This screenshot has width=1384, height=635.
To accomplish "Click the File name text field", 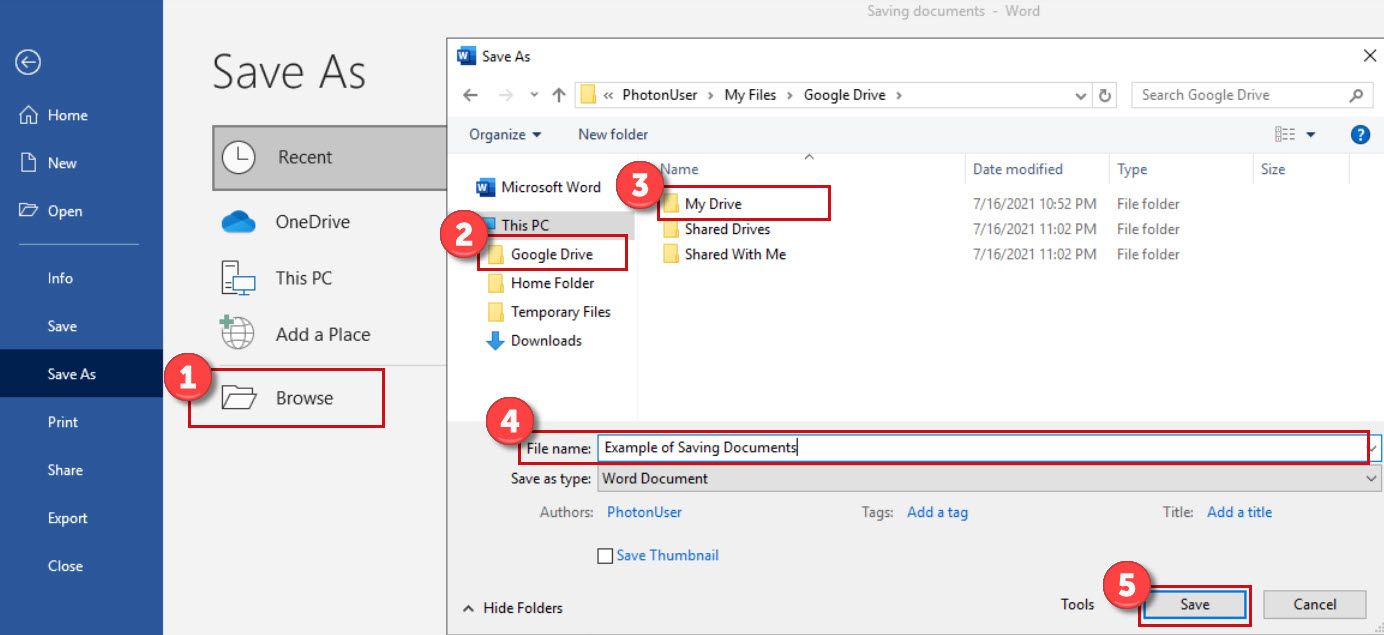I will click(984, 448).
